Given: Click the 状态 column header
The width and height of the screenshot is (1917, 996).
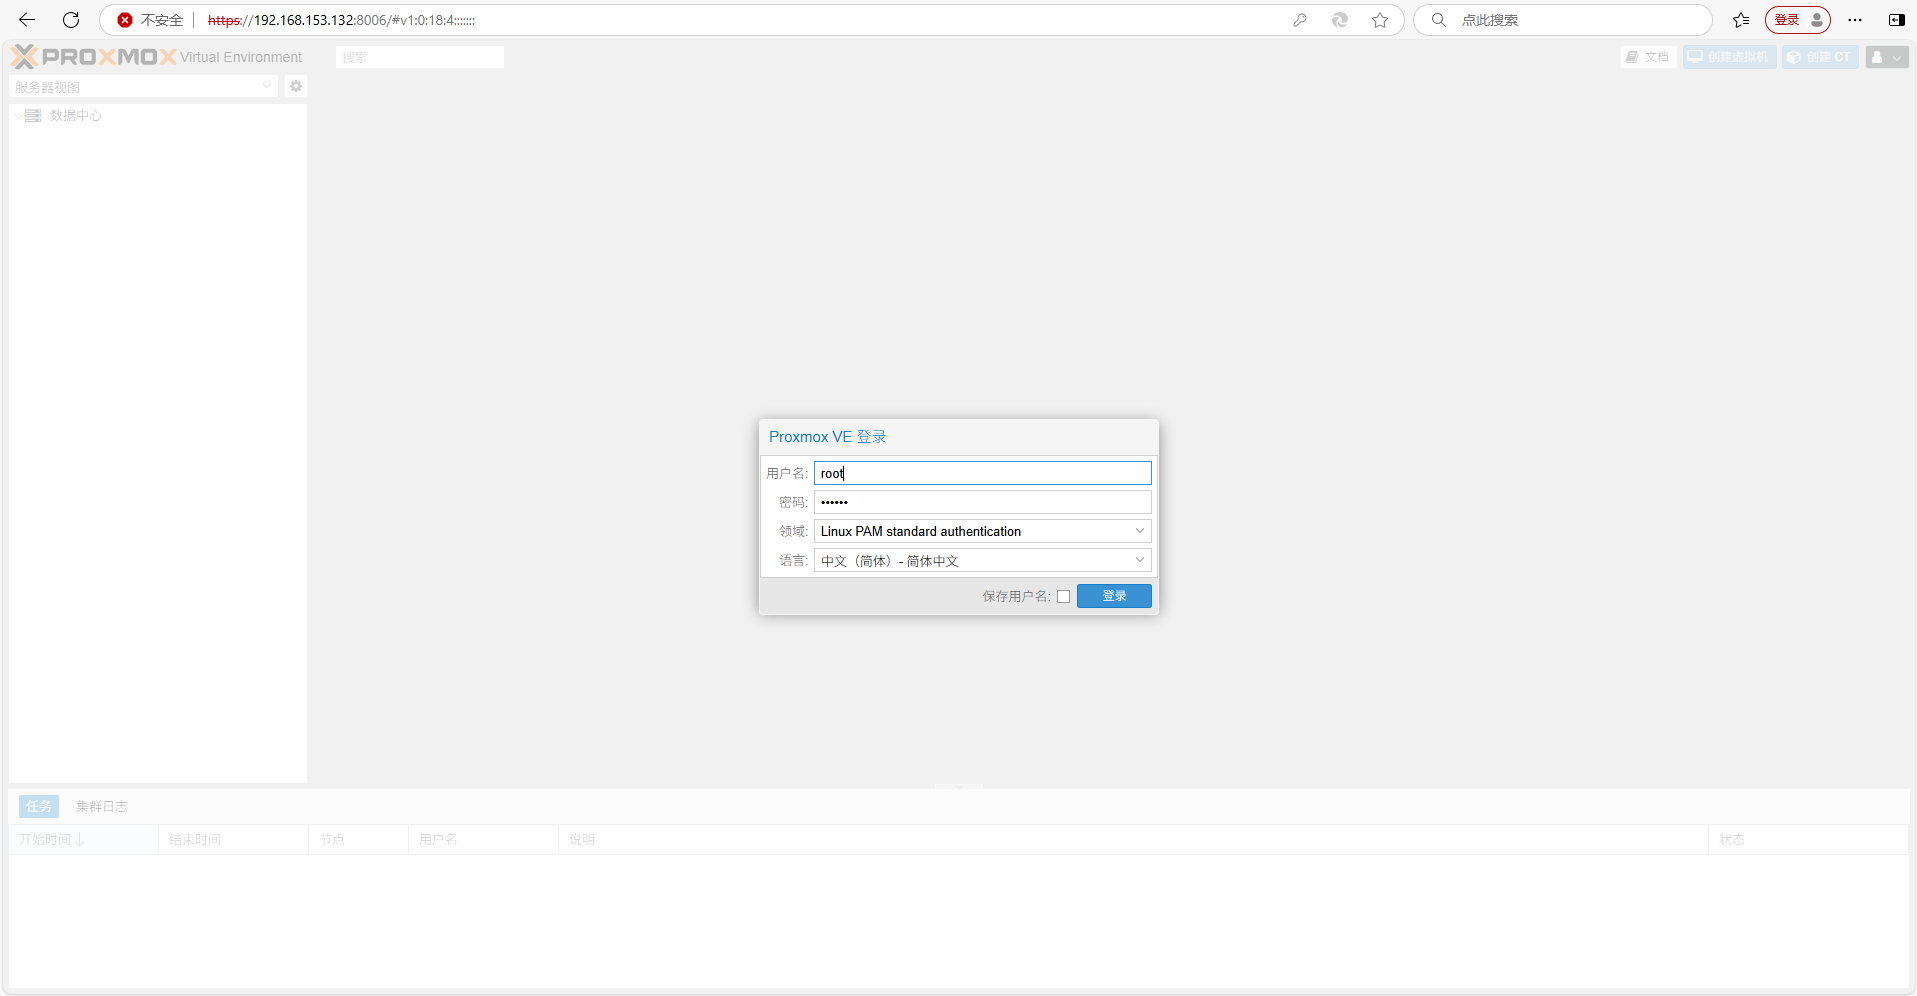Looking at the screenshot, I should (x=1808, y=839).
